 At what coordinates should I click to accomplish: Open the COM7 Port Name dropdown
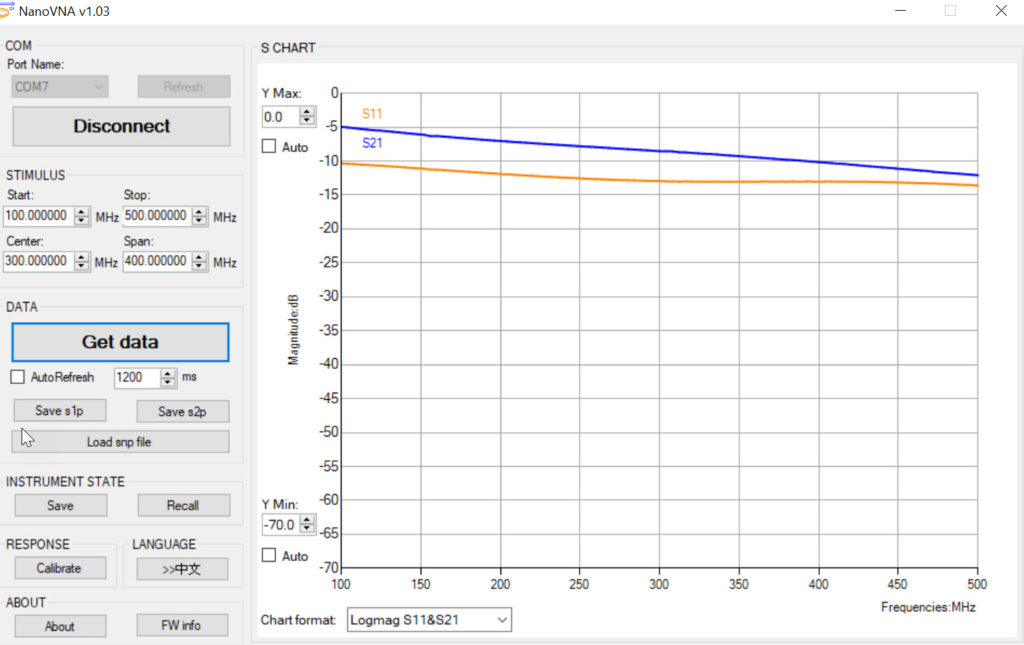[60, 87]
